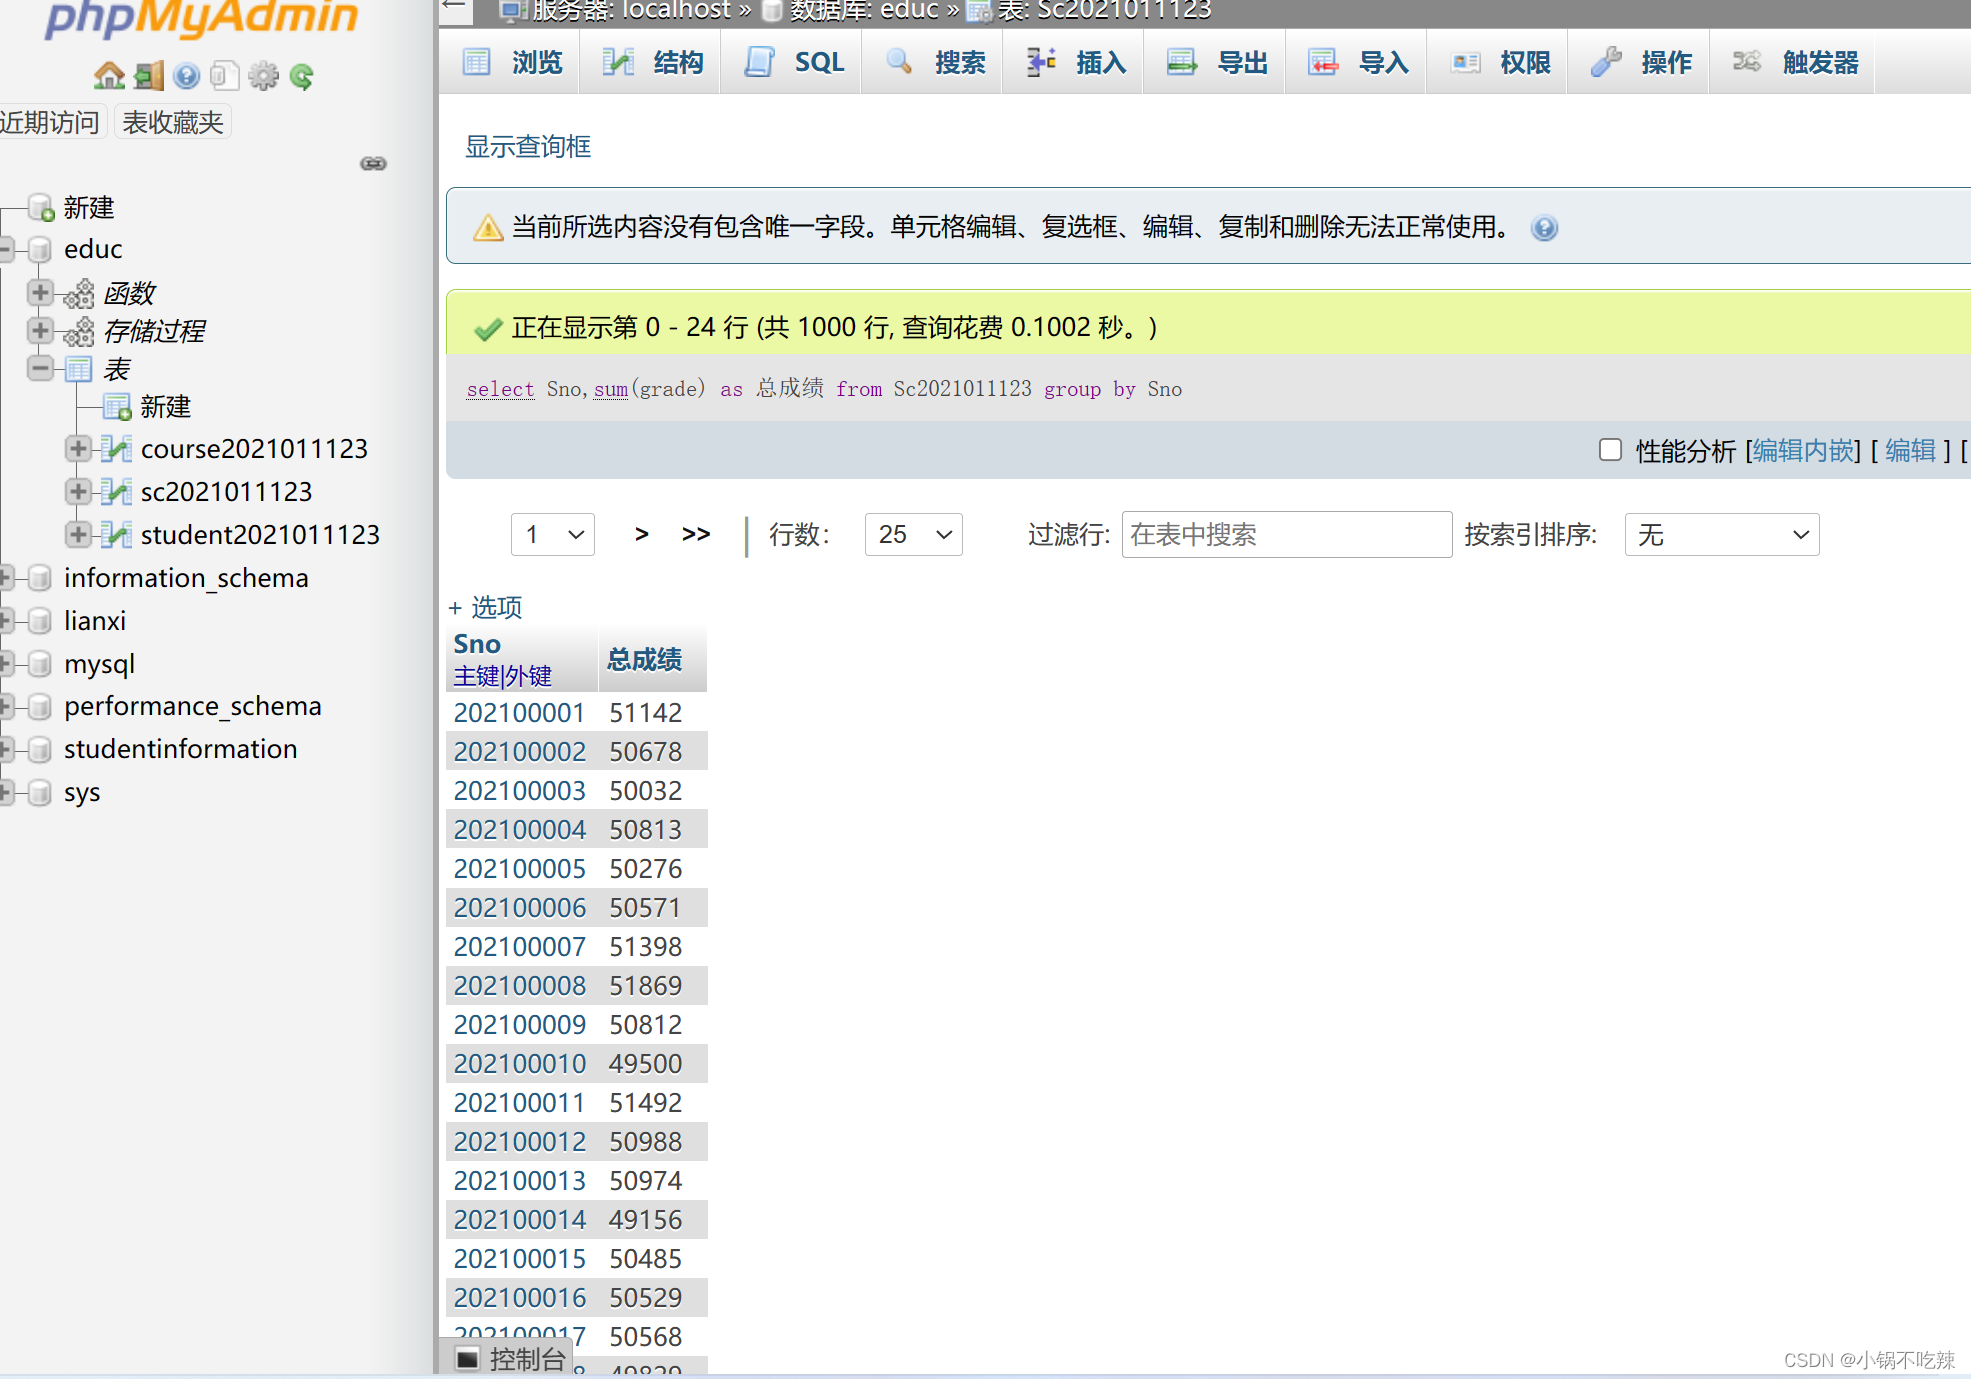Open the page number dropdown

(552, 534)
